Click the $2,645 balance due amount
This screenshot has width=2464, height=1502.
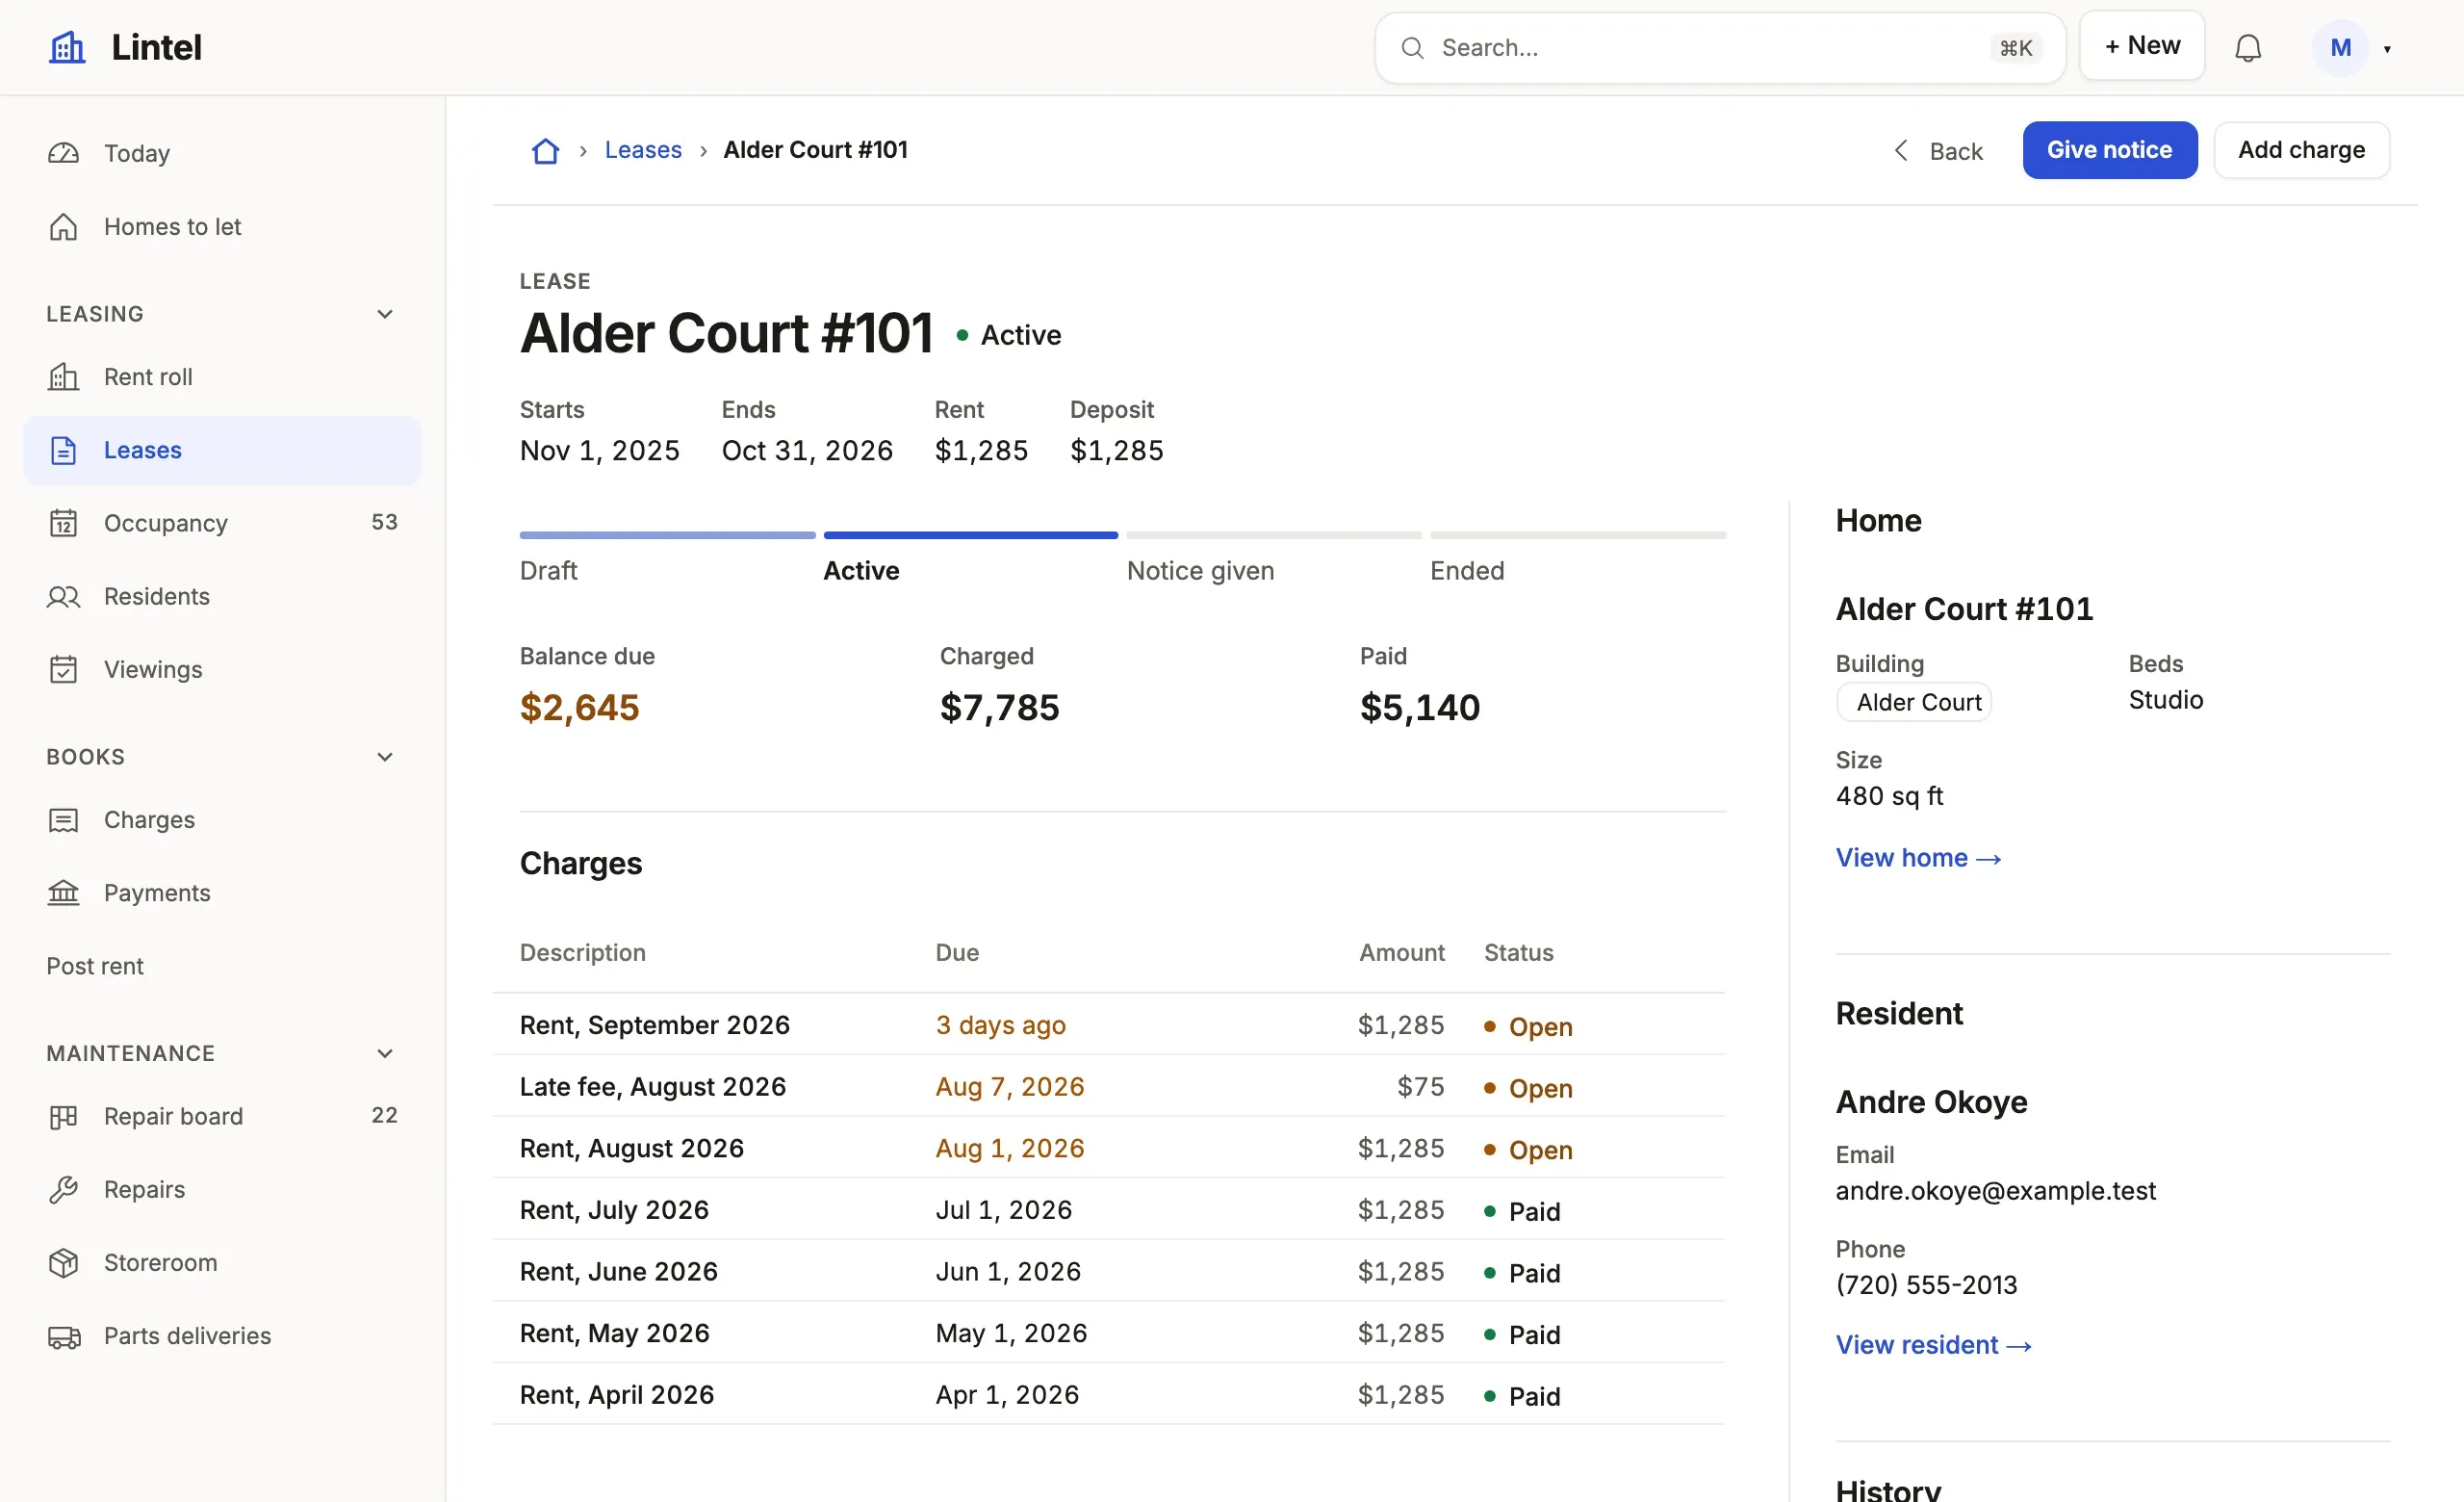(579, 708)
